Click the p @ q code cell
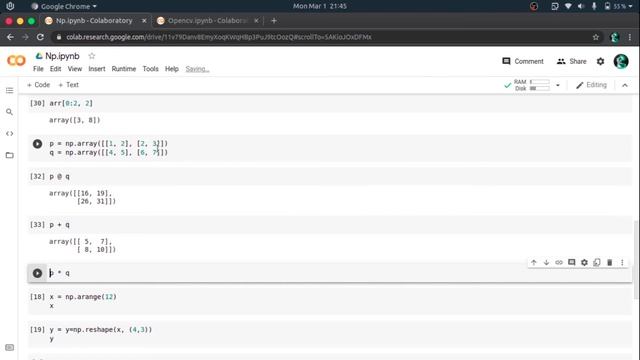The image size is (640, 360). [330, 176]
